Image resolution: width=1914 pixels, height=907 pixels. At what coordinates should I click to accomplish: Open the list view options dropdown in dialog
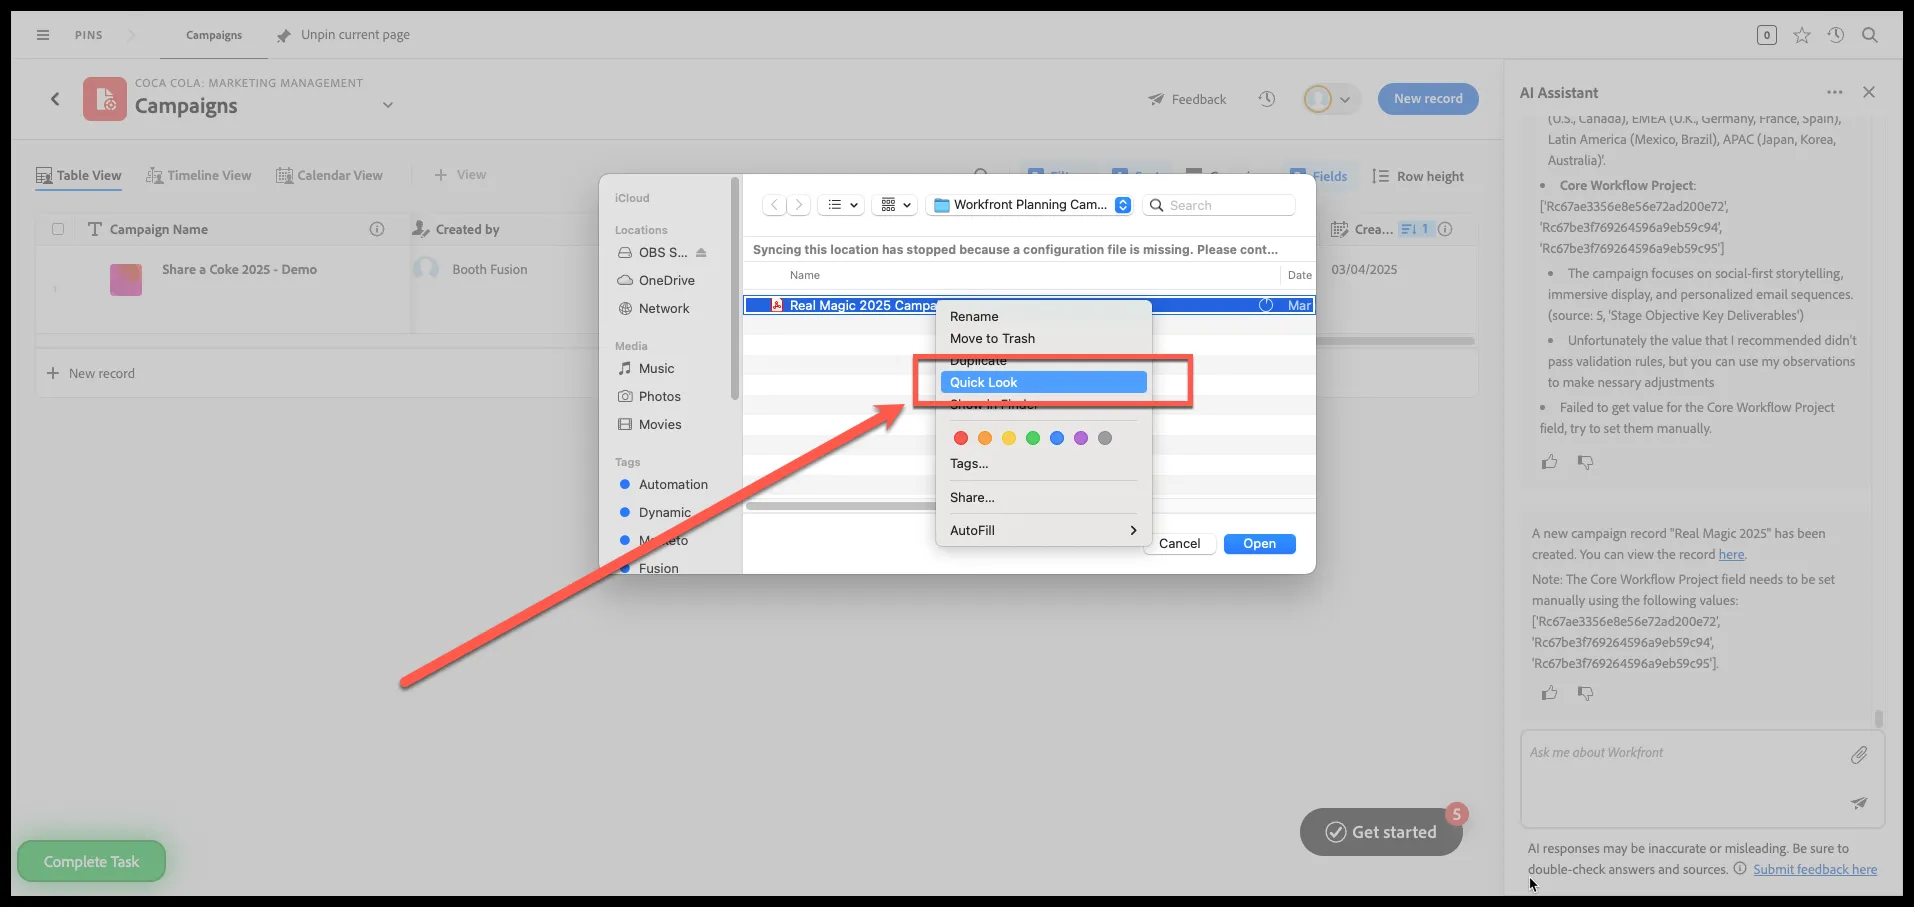844,205
